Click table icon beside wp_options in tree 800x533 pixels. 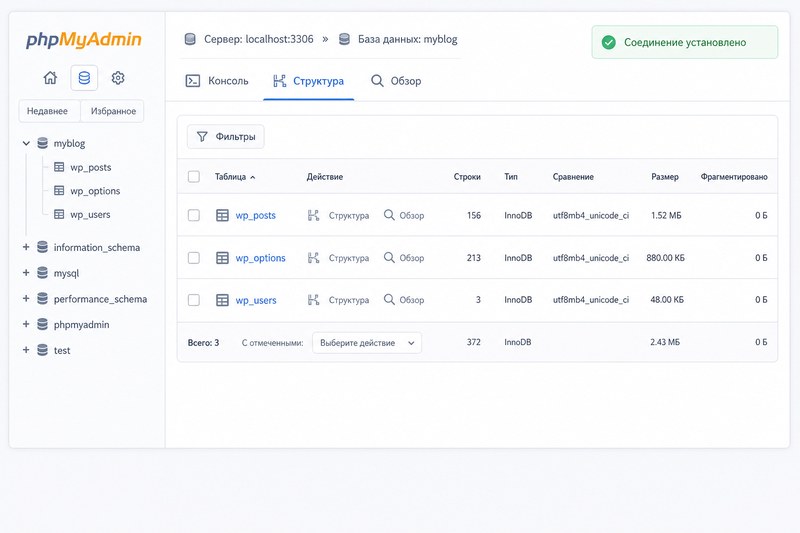[x=59, y=190]
